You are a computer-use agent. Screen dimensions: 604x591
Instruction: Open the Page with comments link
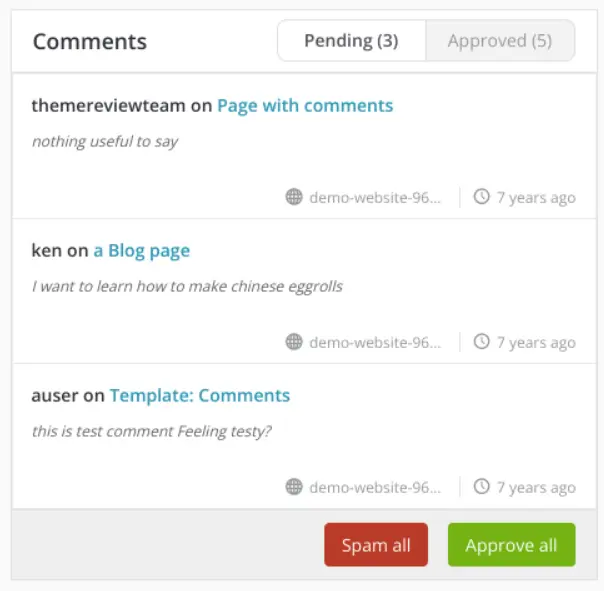[x=305, y=106]
